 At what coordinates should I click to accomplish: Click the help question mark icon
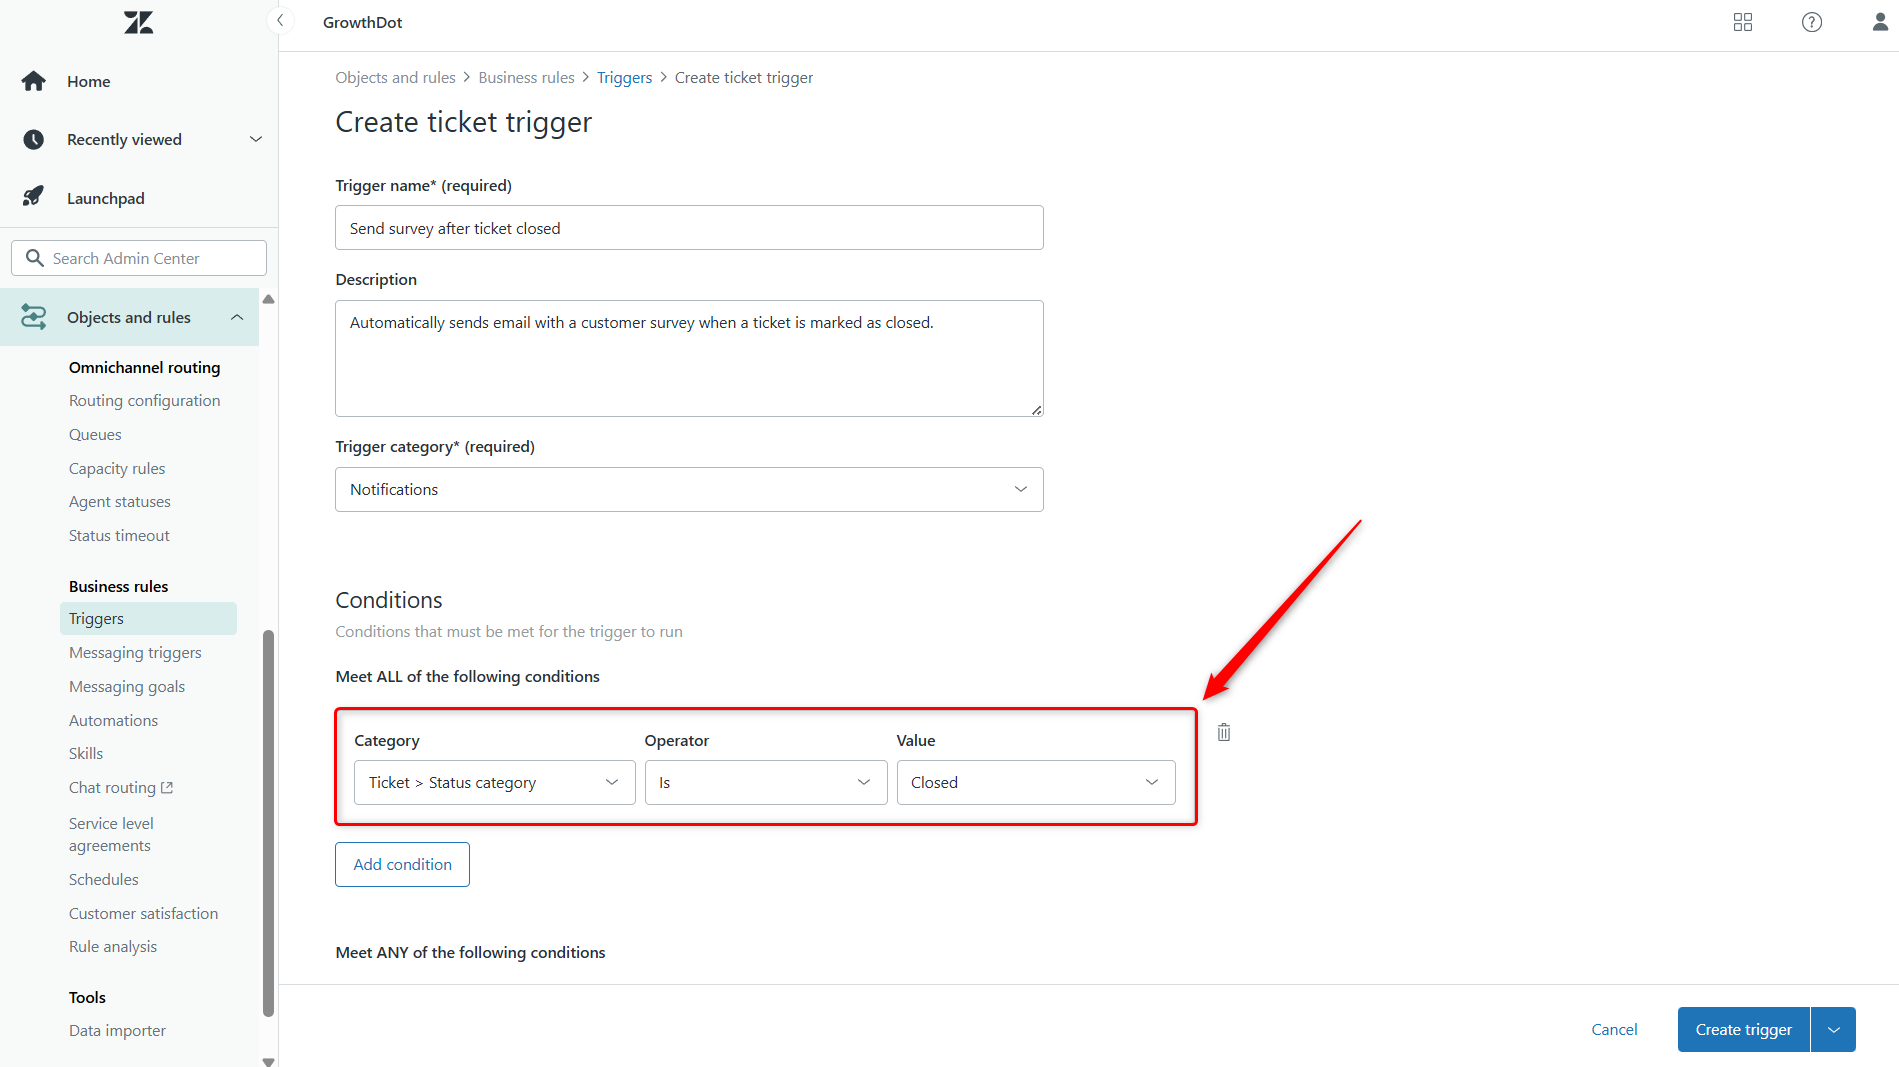coord(1812,22)
